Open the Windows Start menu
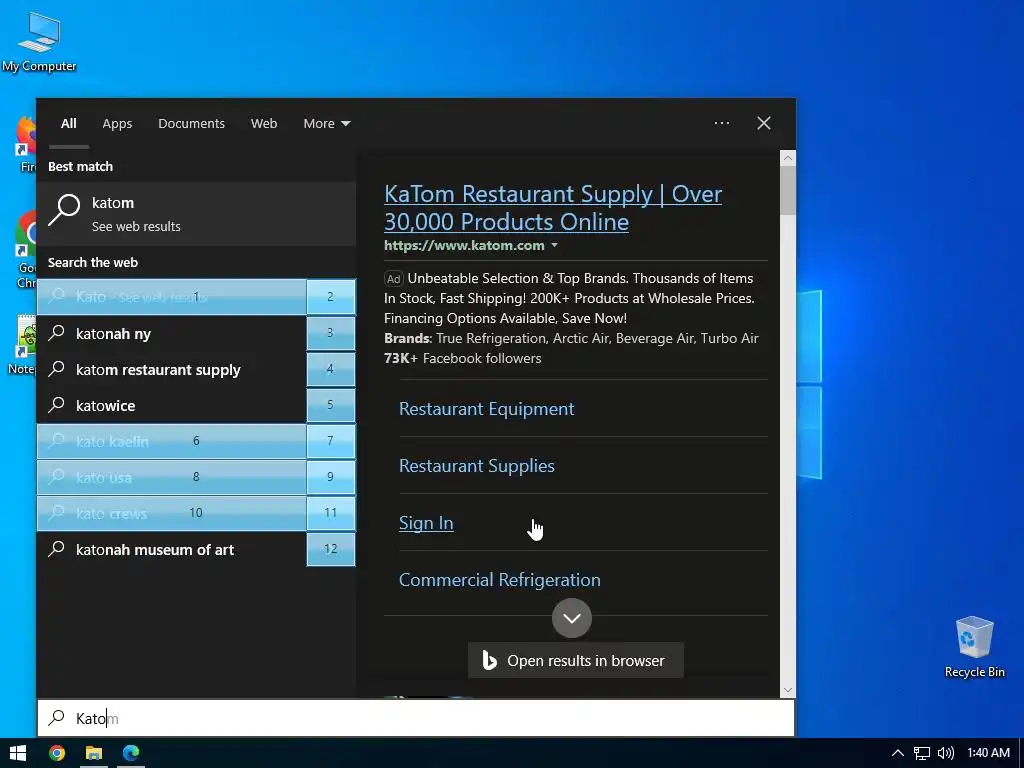1024x768 pixels. coord(18,753)
